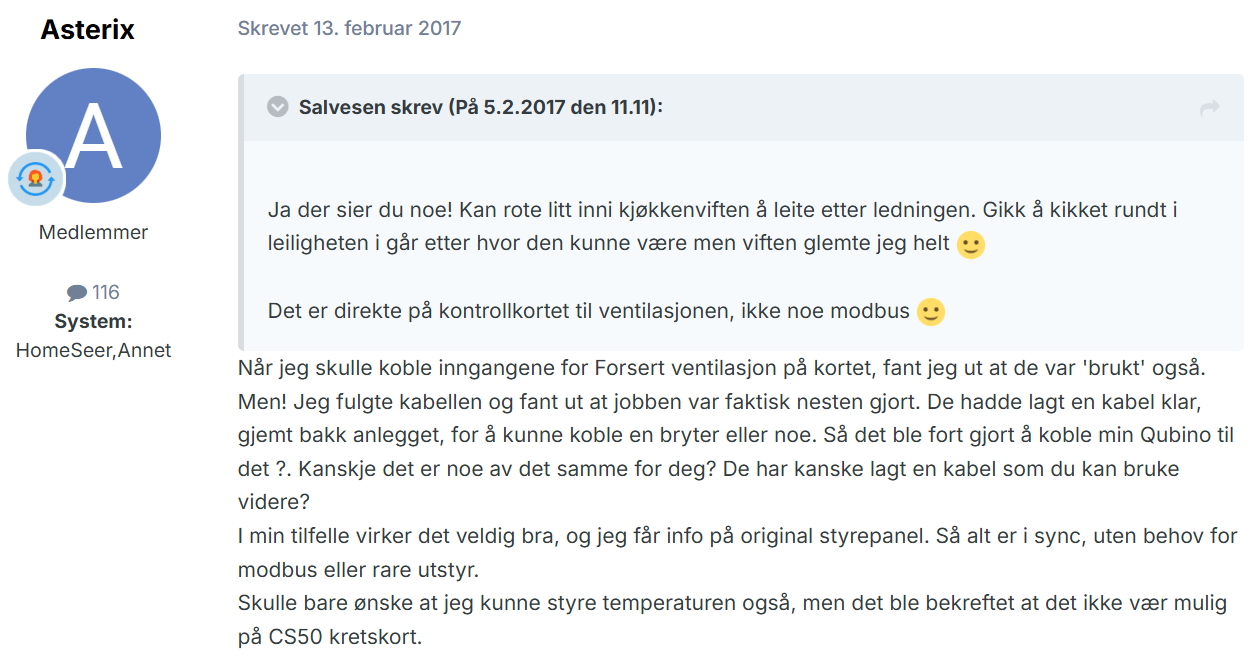Click the rank badge on Asterix's avatar
Viewport: 1251px width, 661px height.
pyautogui.click(x=37, y=179)
